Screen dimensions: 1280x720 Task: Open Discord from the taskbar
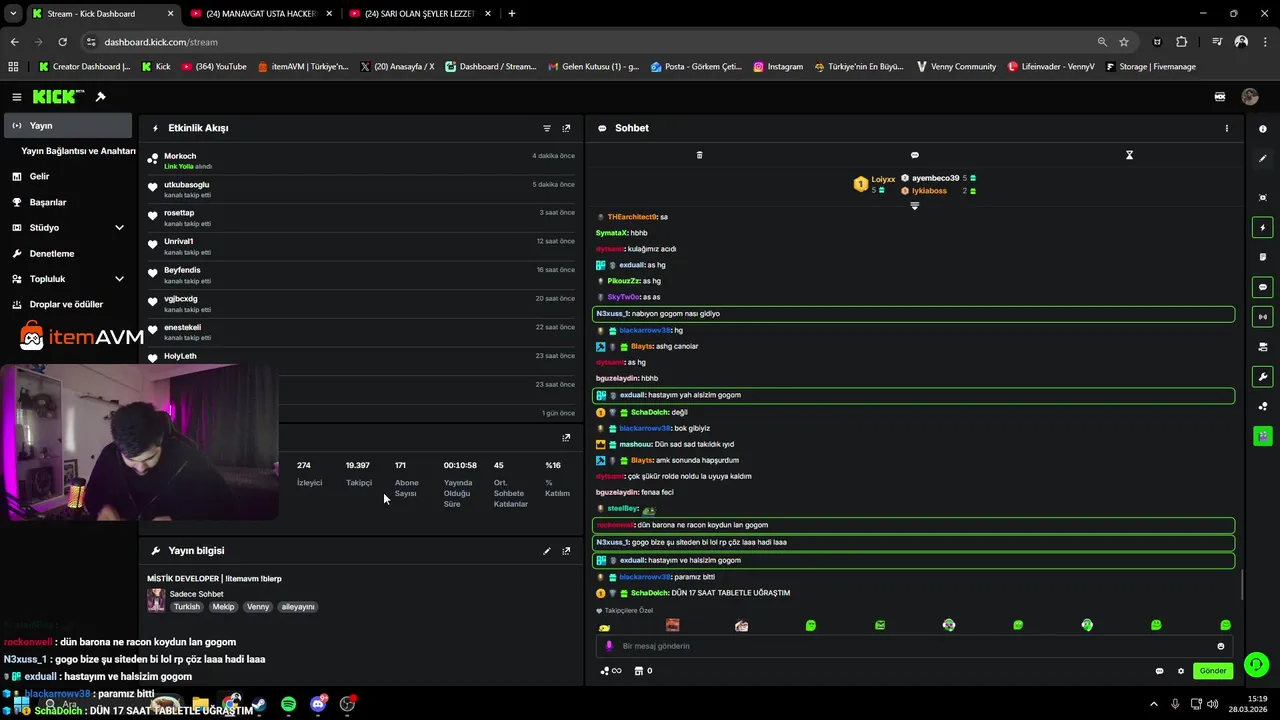coord(318,704)
